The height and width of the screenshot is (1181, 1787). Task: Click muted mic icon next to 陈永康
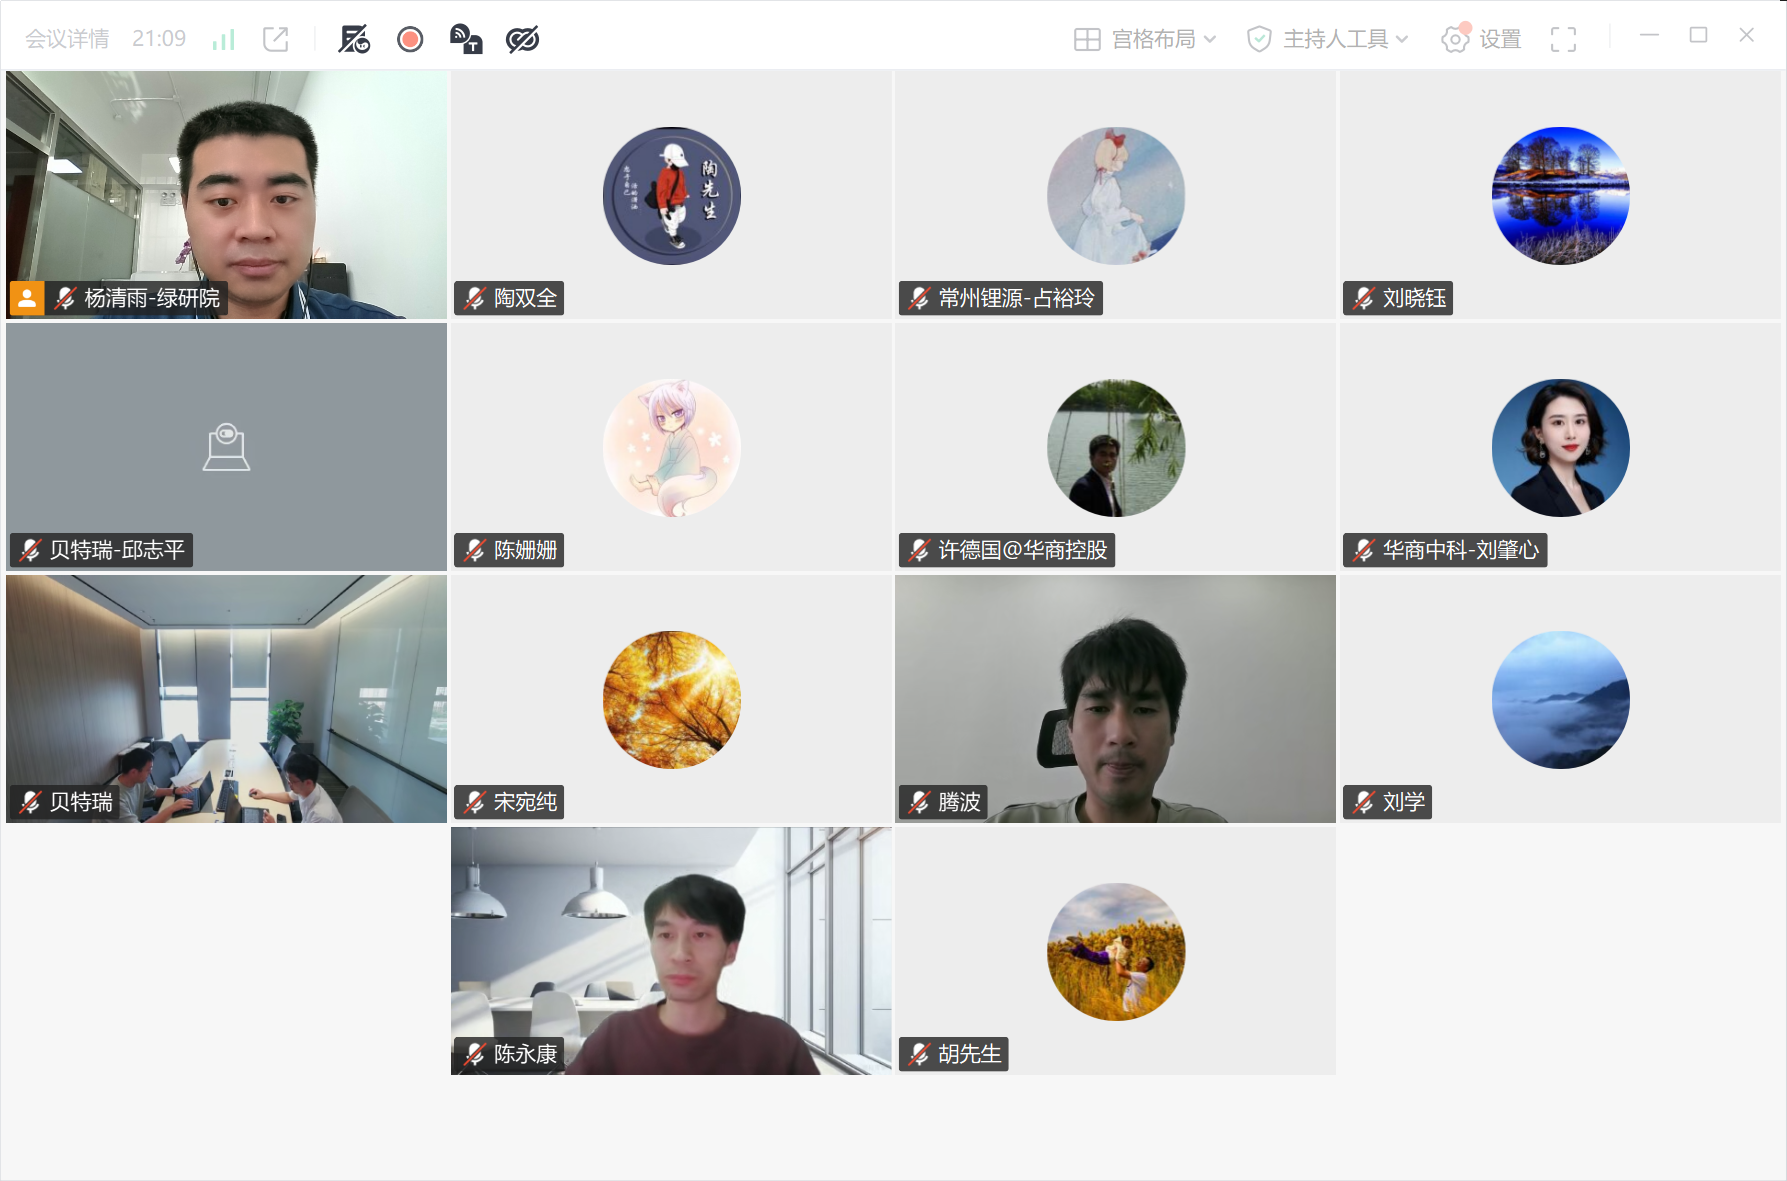(x=475, y=1054)
